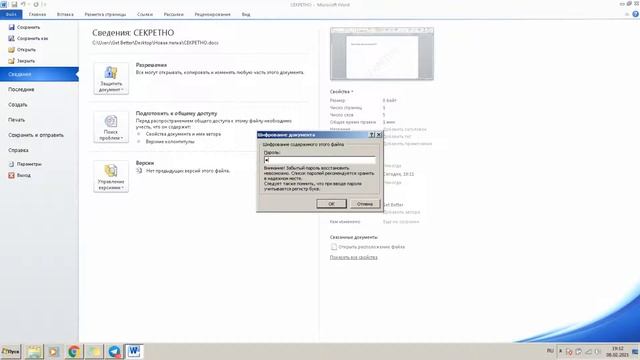The image size is (640, 360).
Task: Click the RU language indicator in tray
Action: tap(550, 351)
